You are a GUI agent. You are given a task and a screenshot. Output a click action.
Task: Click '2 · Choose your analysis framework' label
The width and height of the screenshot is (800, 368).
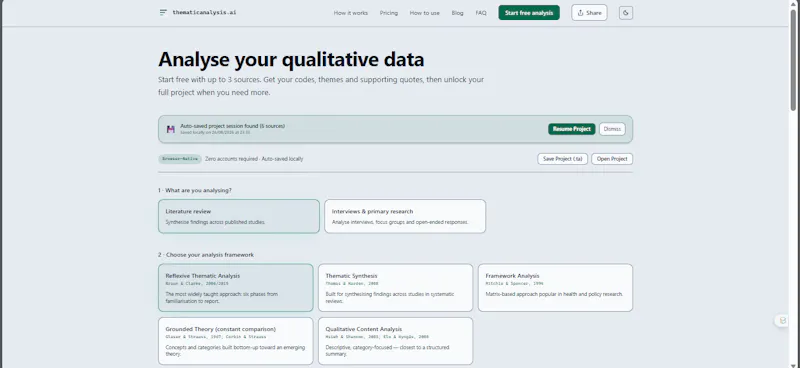(206, 255)
